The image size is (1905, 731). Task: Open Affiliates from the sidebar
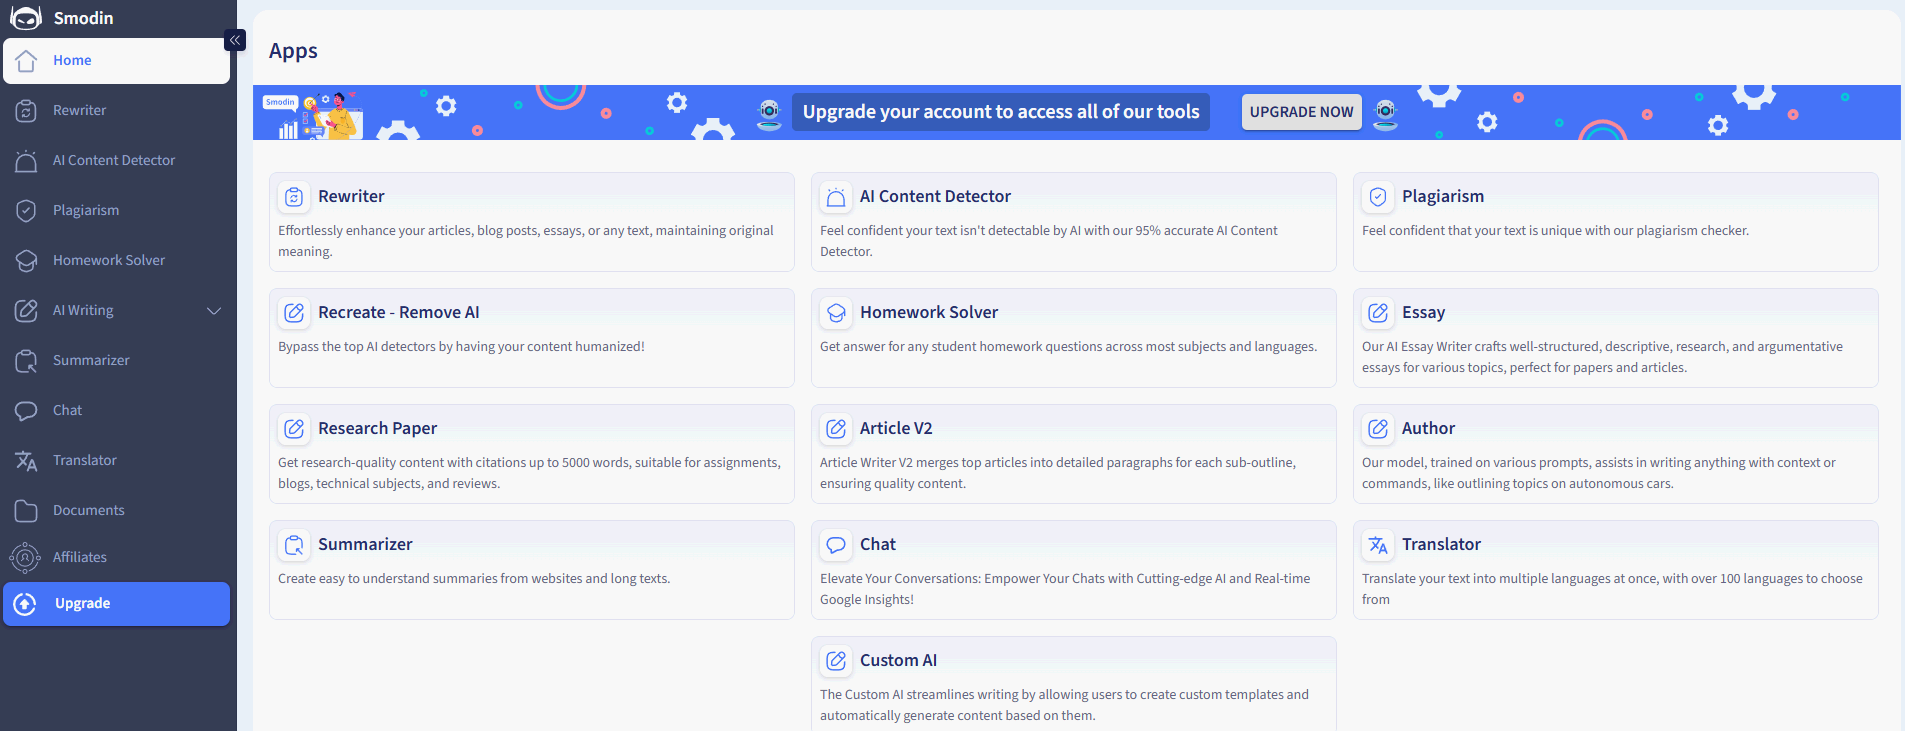[117, 557]
